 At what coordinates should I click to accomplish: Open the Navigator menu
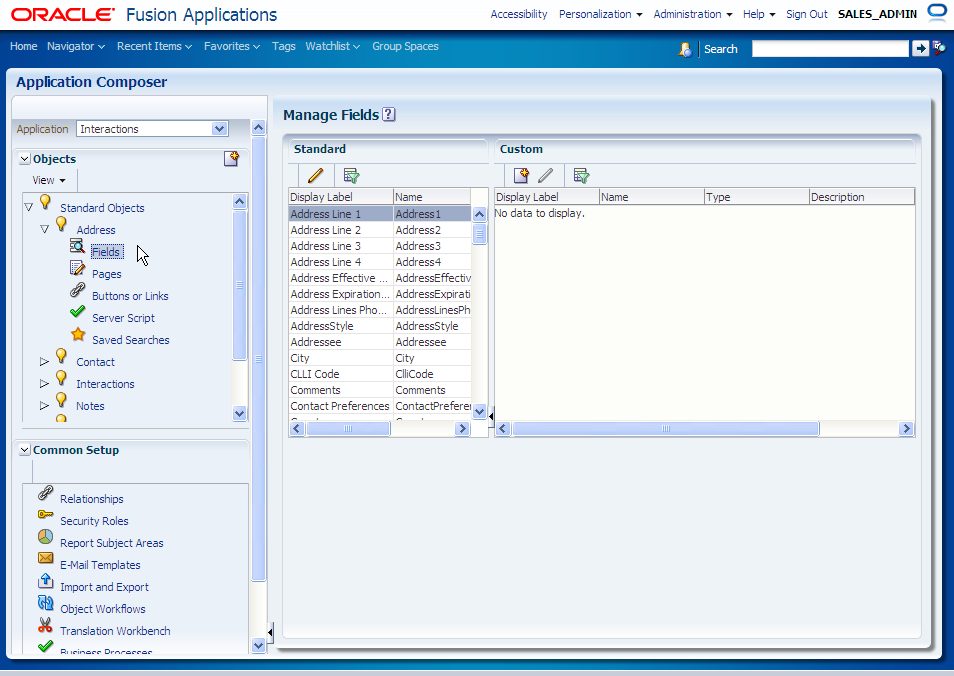click(x=76, y=46)
